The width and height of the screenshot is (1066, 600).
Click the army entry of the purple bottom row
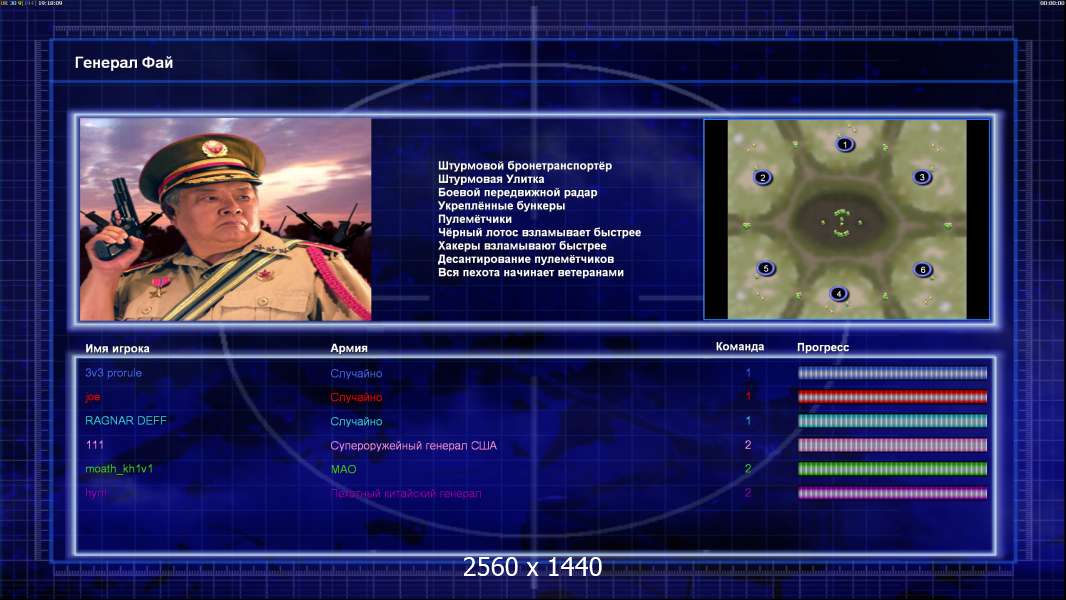tap(406, 493)
